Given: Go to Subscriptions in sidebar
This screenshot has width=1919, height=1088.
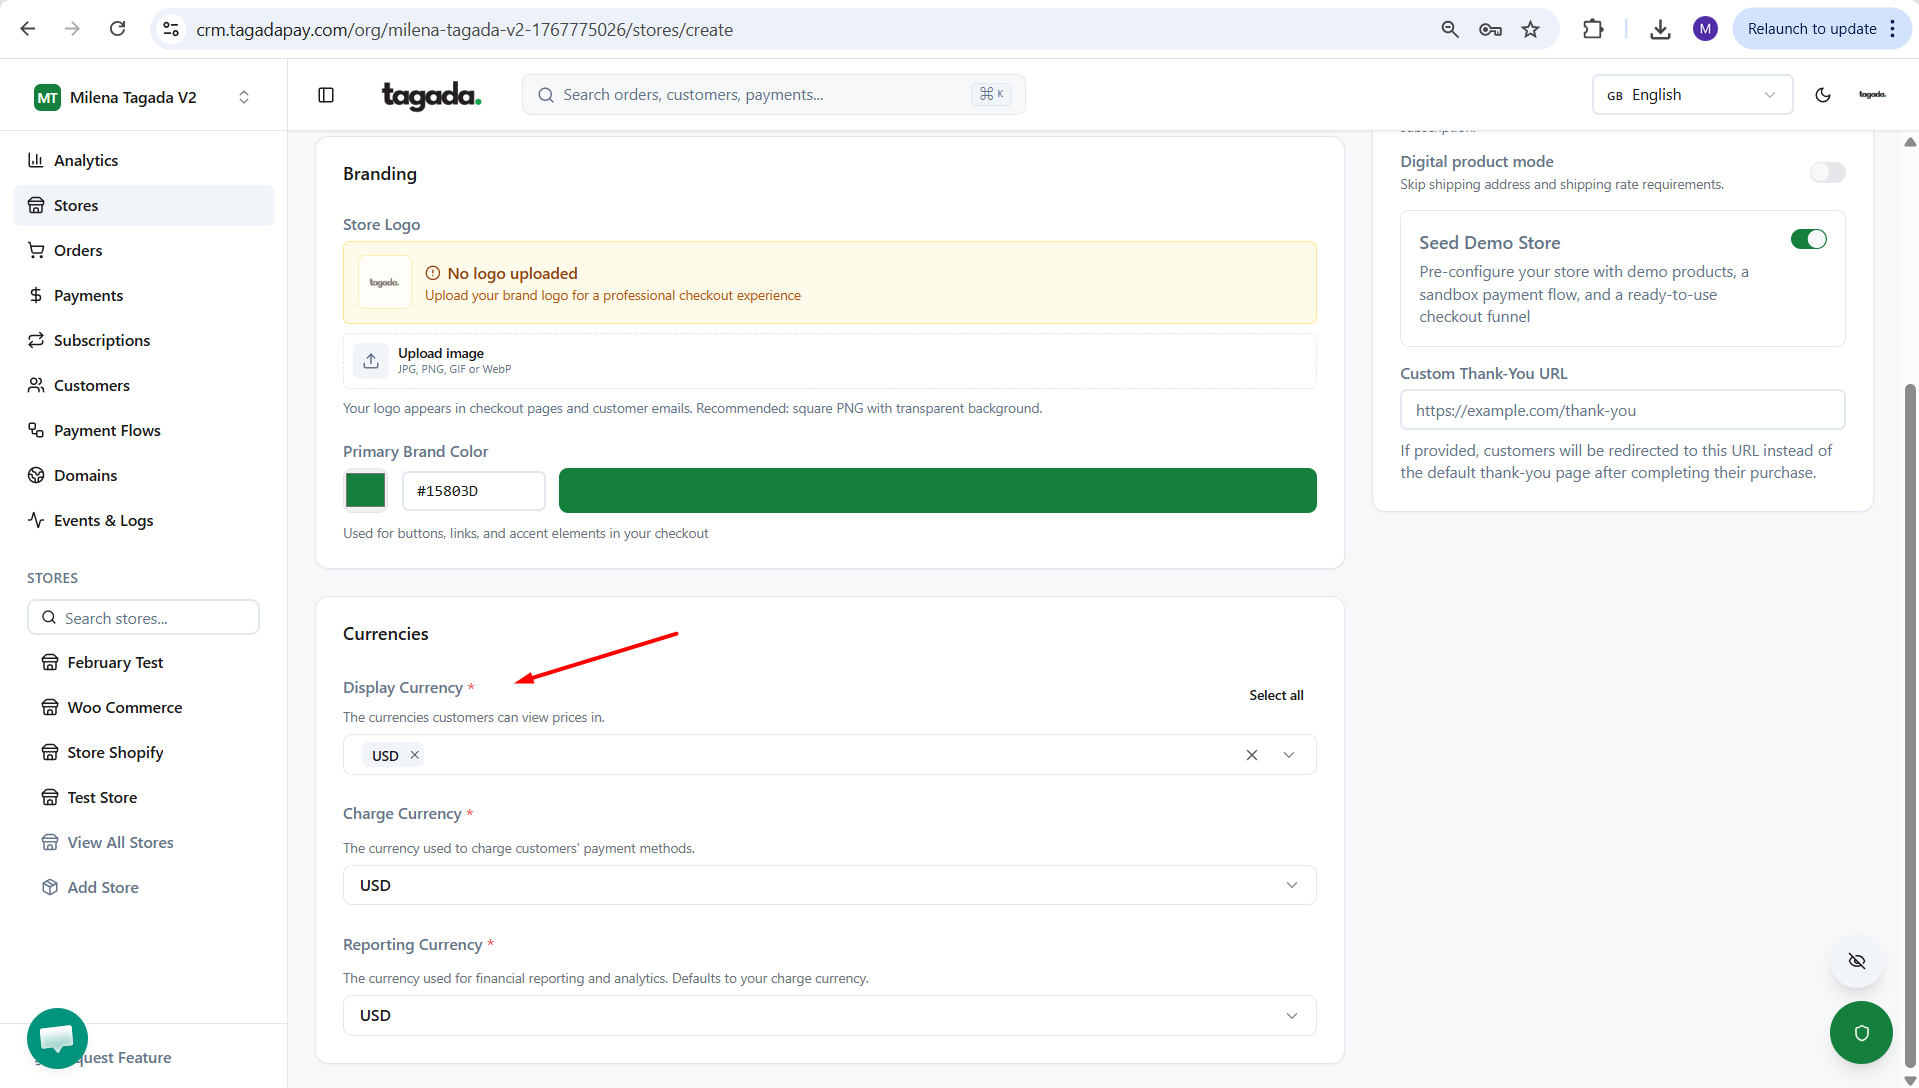Looking at the screenshot, I should (x=102, y=340).
